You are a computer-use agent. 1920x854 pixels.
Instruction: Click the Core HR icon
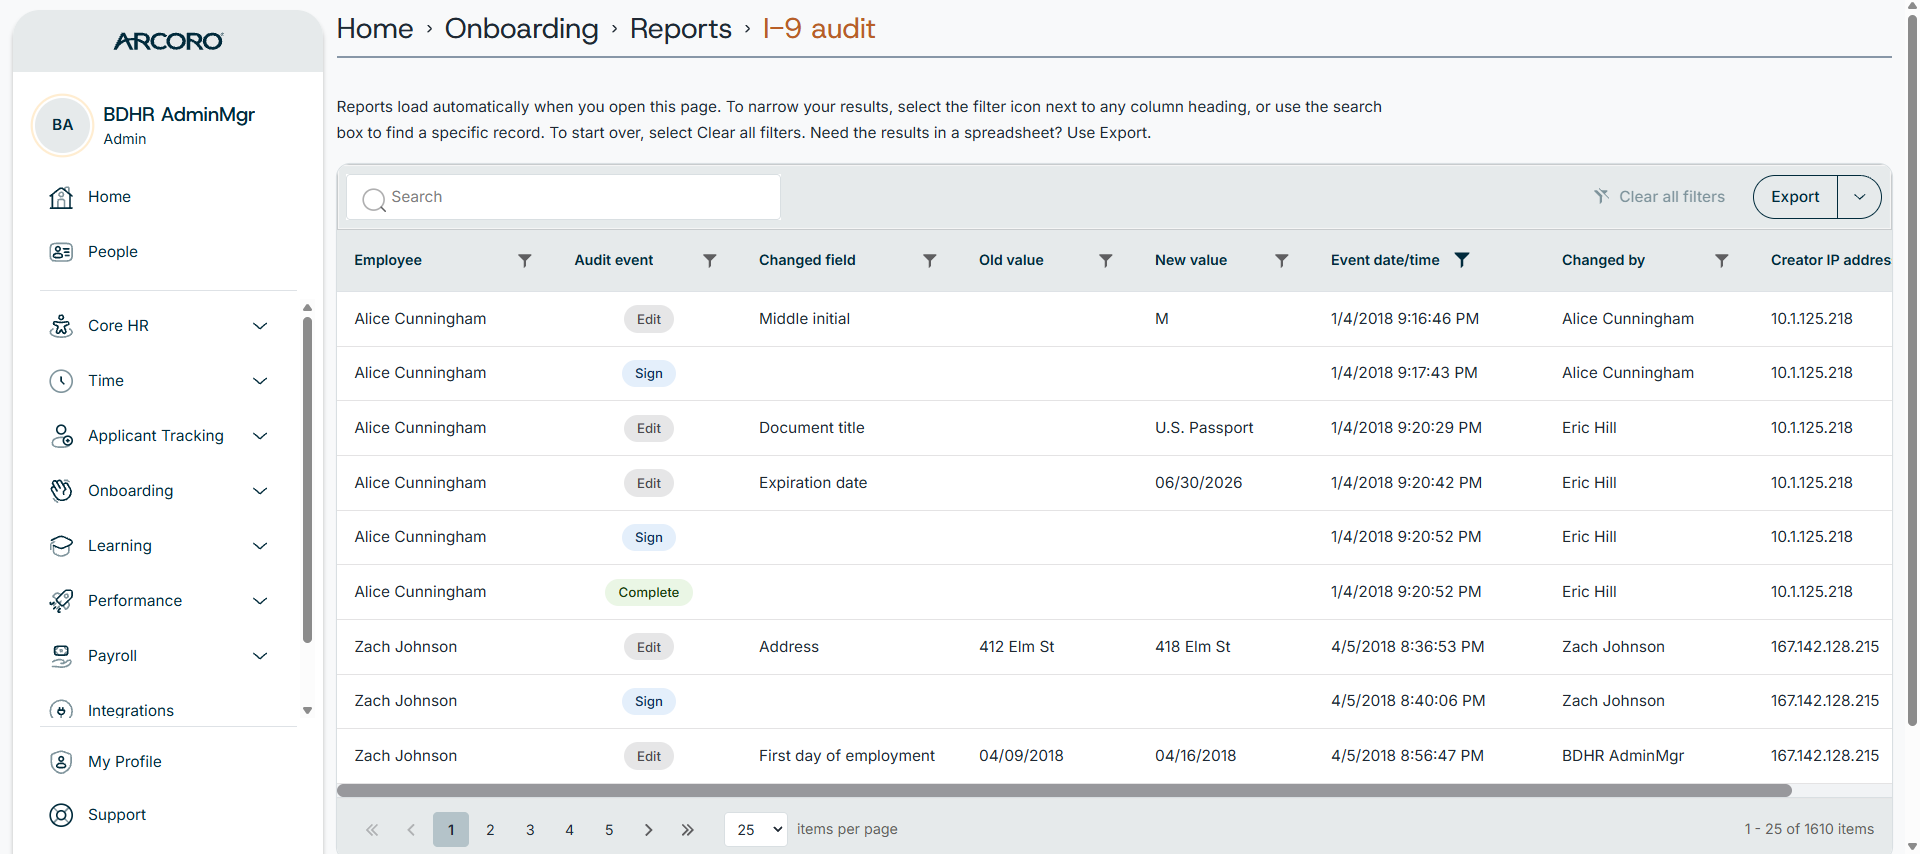click(x=61, y=326)
